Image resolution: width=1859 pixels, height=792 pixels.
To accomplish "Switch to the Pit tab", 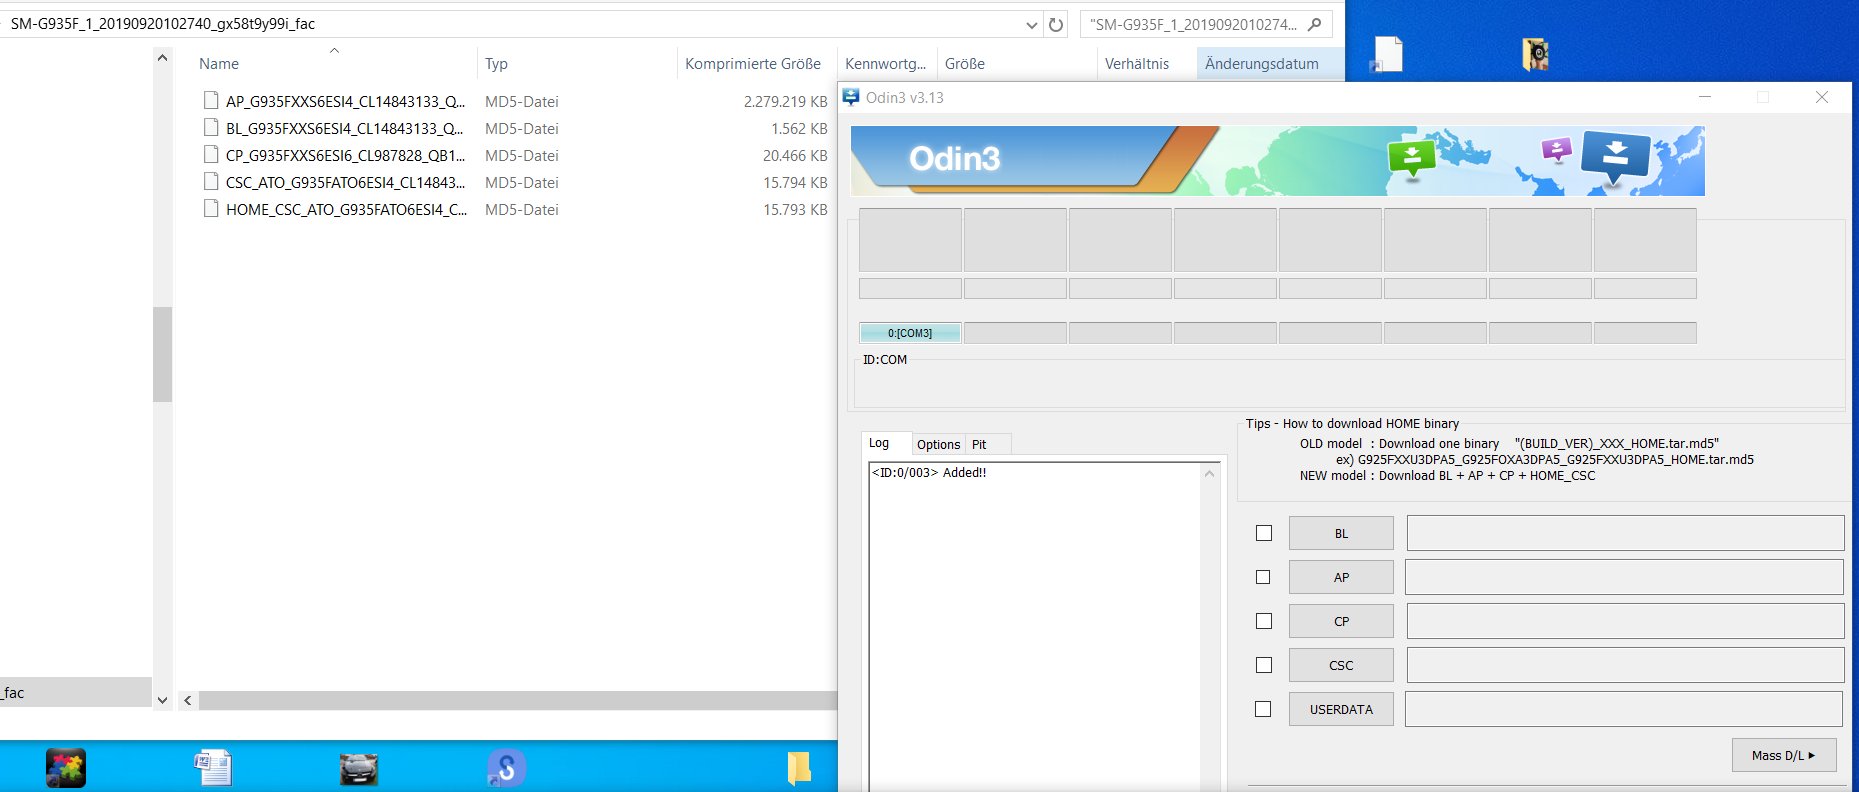I will tap(979, 445).
